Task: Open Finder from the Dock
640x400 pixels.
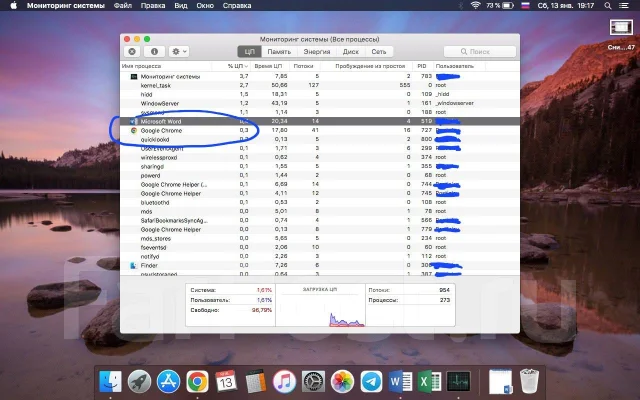Action: pyautogui.click(x=111, y=382)
